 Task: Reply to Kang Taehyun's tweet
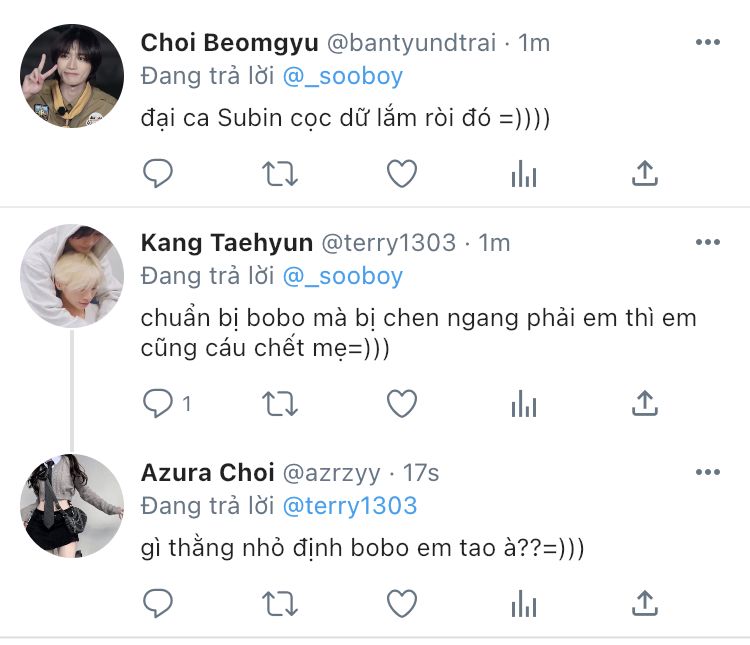point(158,403)
